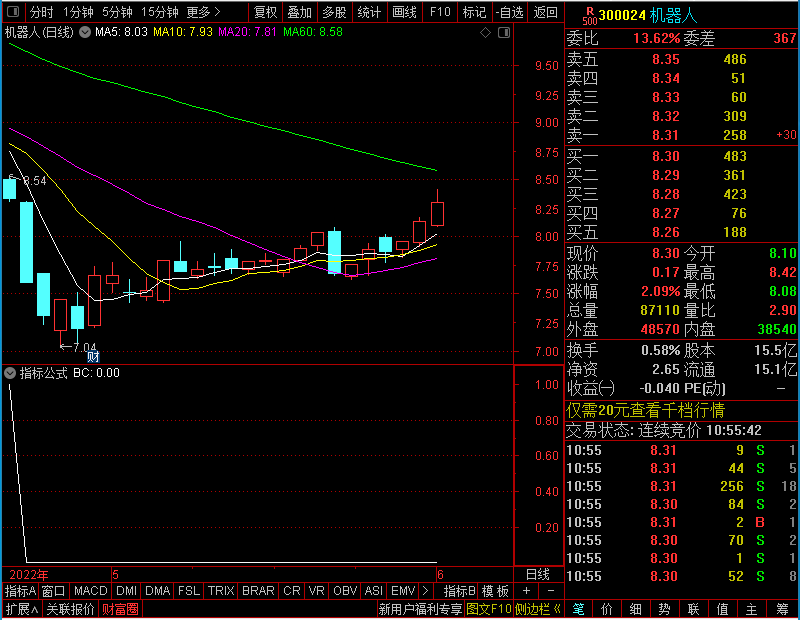Open the 复权 adjustment menu

pos(265,12)
